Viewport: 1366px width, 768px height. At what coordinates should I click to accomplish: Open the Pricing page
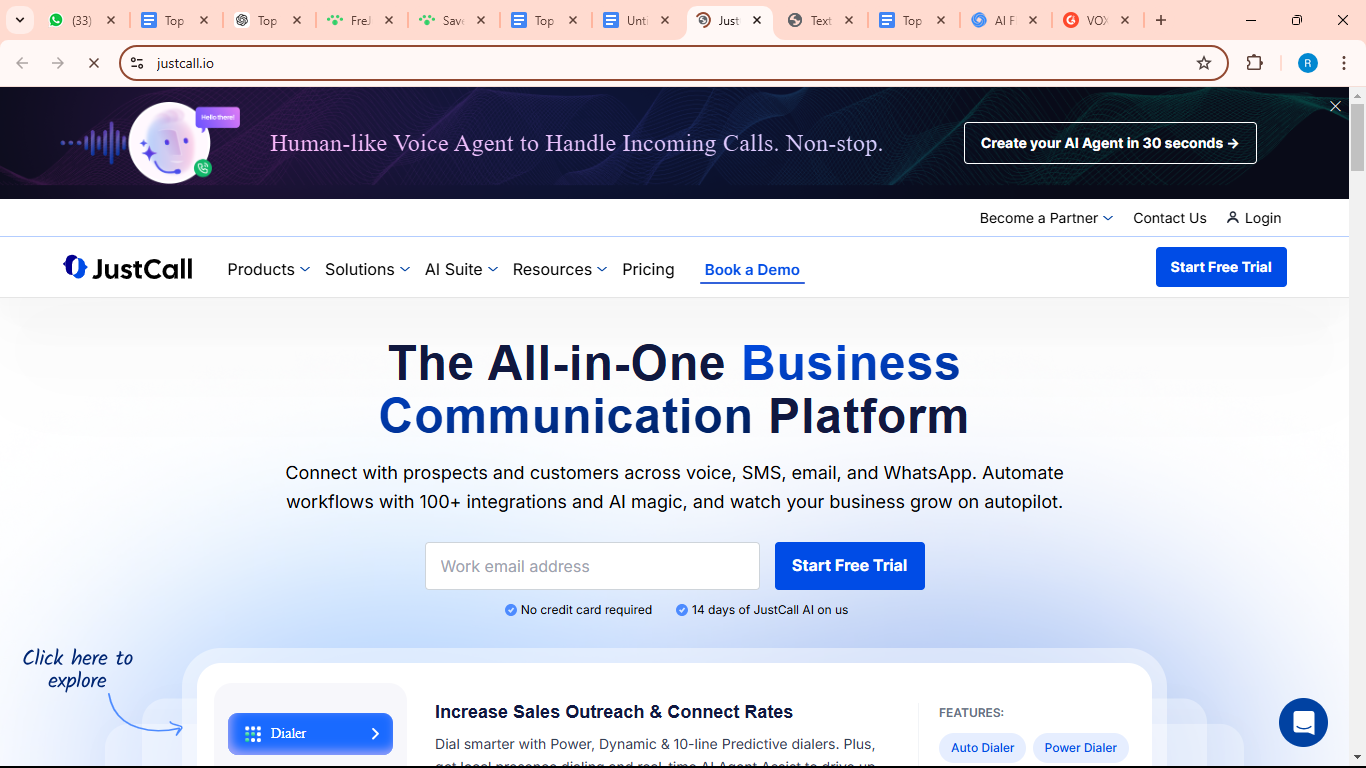648,269
